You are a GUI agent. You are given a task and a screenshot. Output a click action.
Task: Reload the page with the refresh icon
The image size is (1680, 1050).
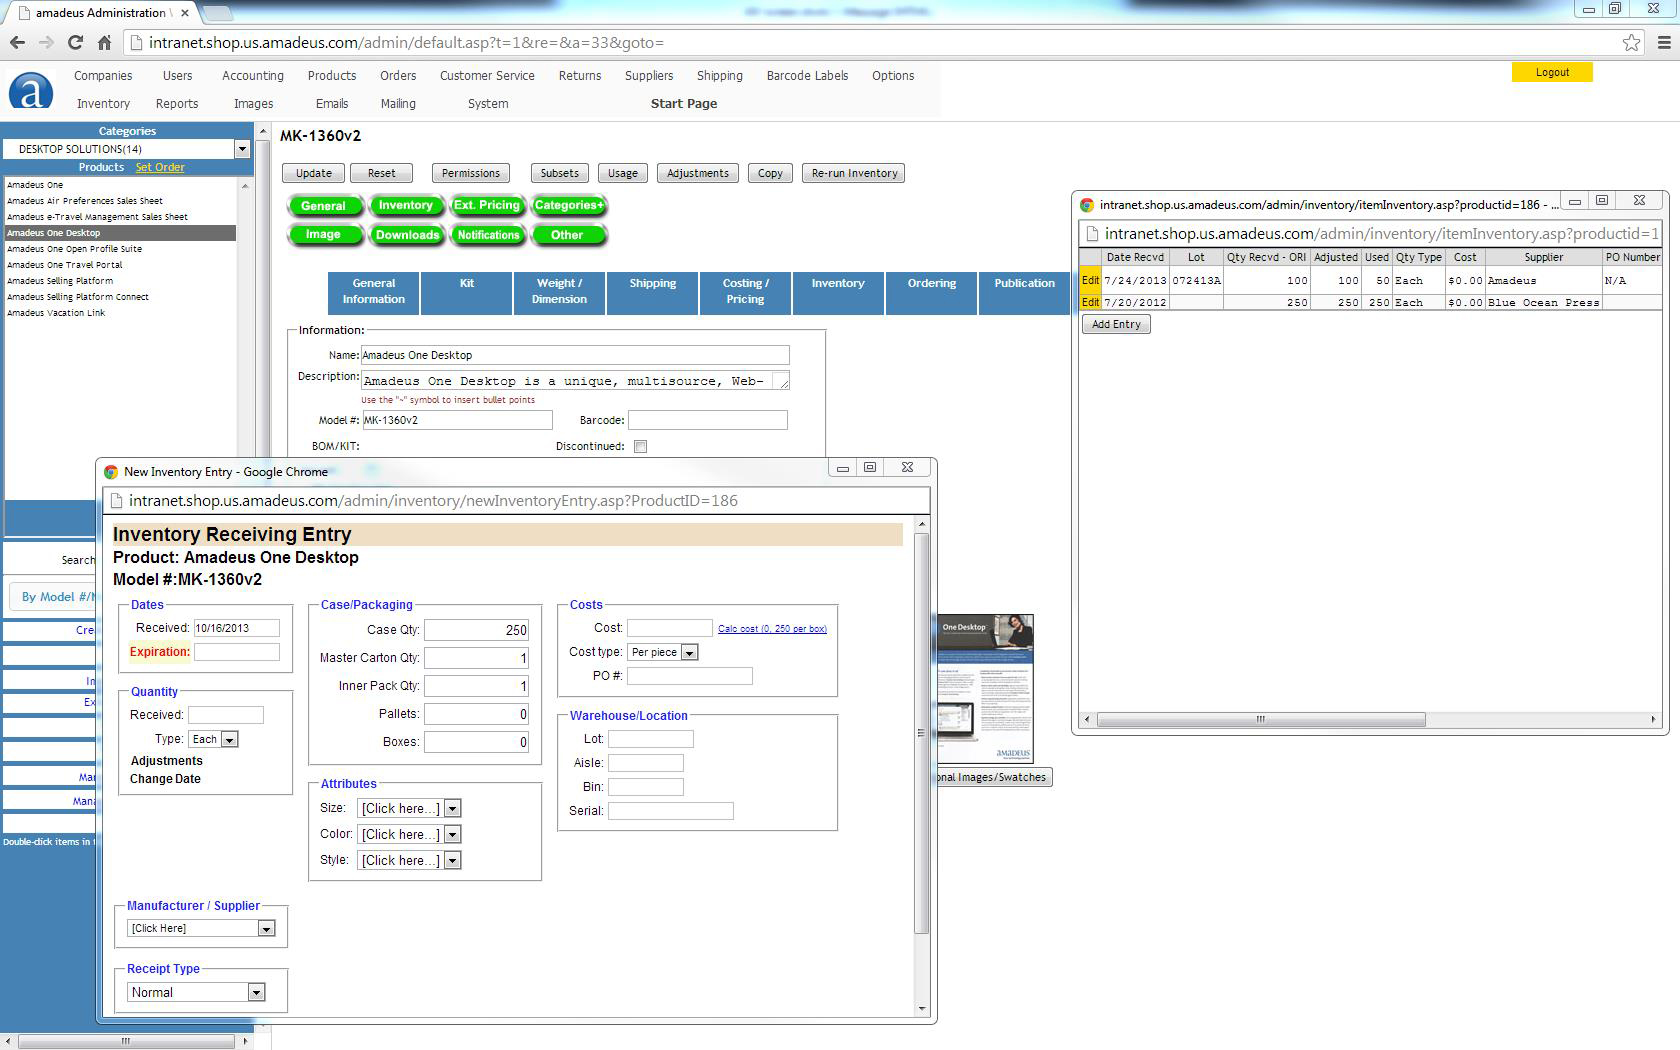coord(75,42)
